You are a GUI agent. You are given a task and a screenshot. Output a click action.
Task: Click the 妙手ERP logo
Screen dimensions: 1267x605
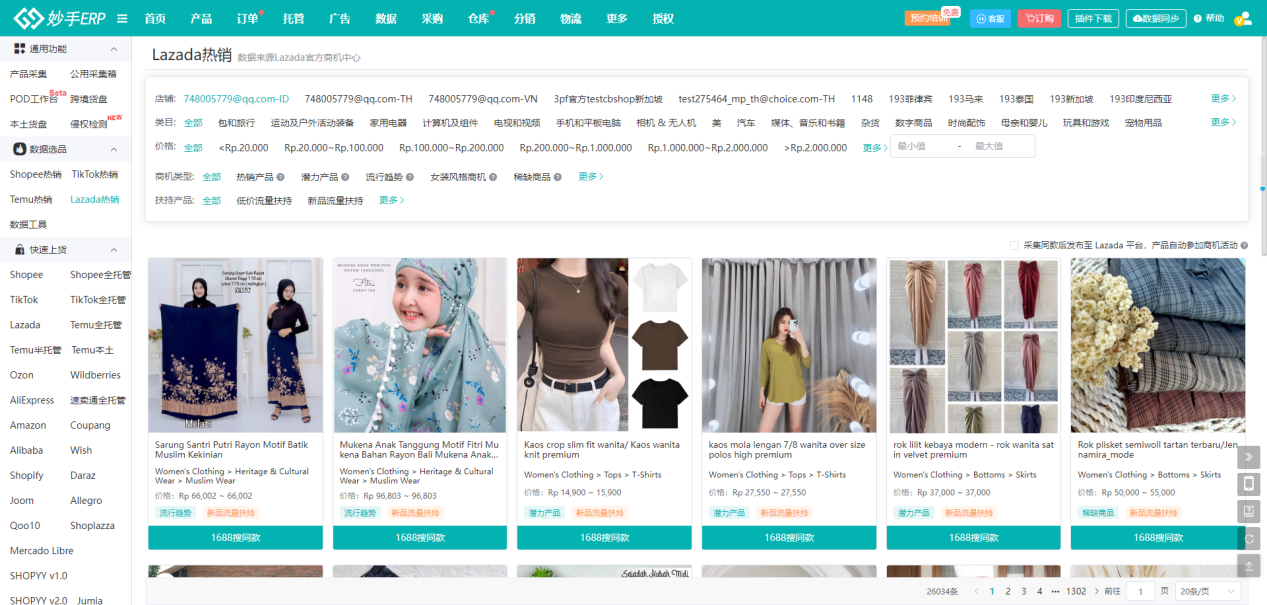pos(60,18)
